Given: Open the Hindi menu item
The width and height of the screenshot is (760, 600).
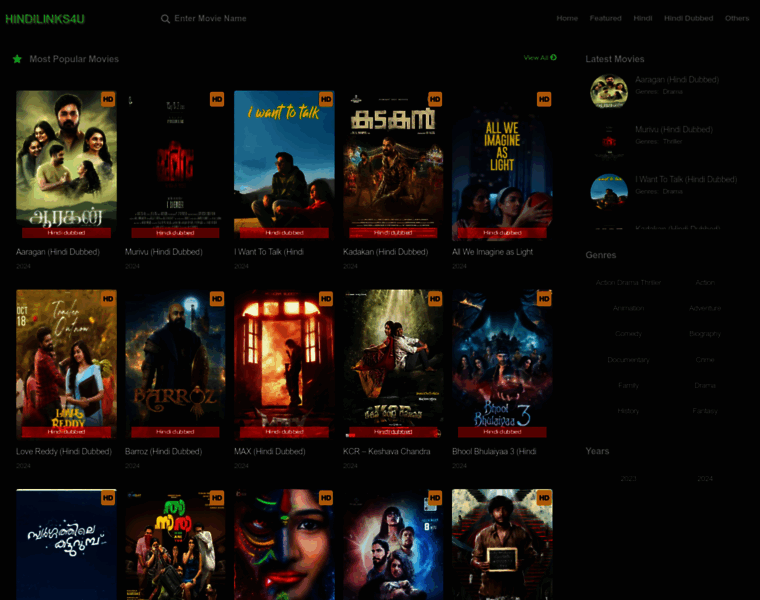Looking at the screenshot, I should [643, 18].
